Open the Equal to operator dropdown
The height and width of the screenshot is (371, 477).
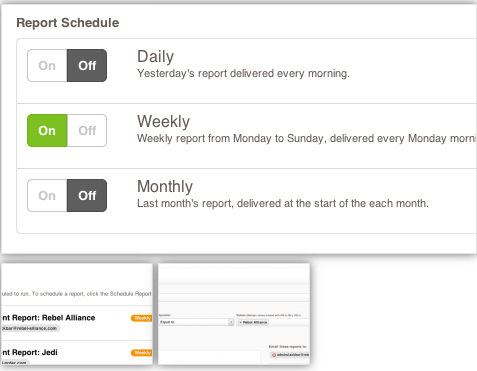pyautogui.click(x=196, y=322)
